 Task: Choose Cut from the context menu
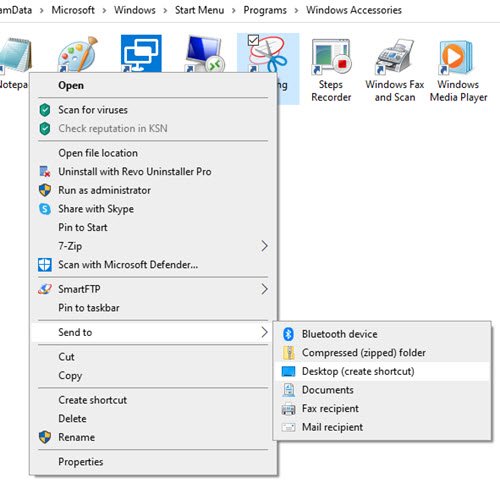153,357
